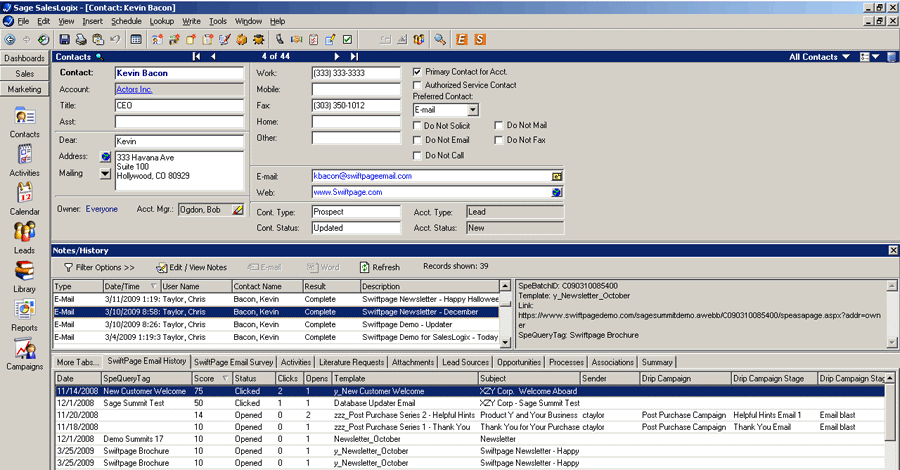Enable Do Not Mail checkbox

499,125
